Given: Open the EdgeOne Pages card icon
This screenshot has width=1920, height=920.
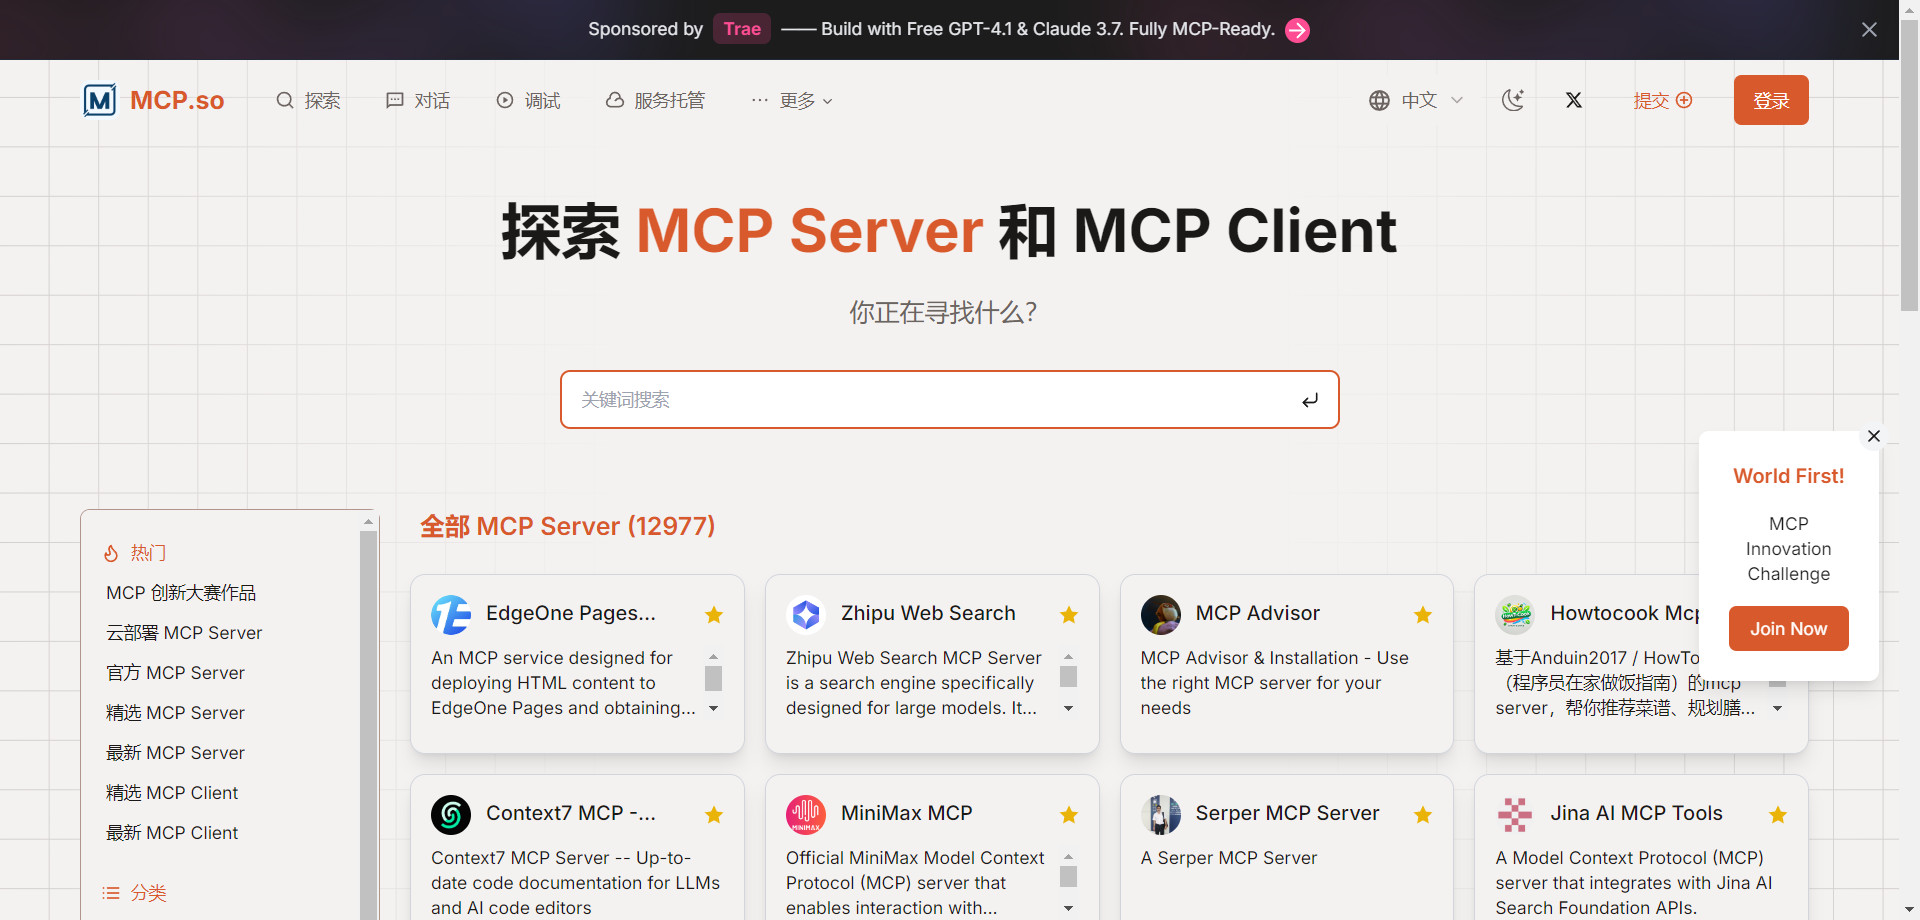Looking at the screenshot, I should pos(451,615).
